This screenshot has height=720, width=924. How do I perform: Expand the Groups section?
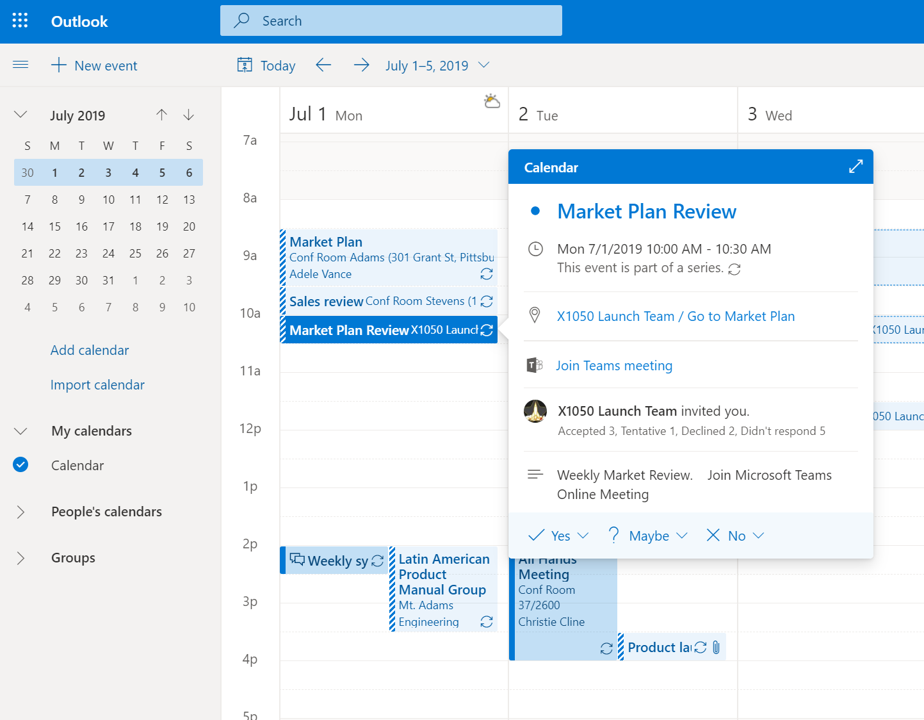click(21, 558)
